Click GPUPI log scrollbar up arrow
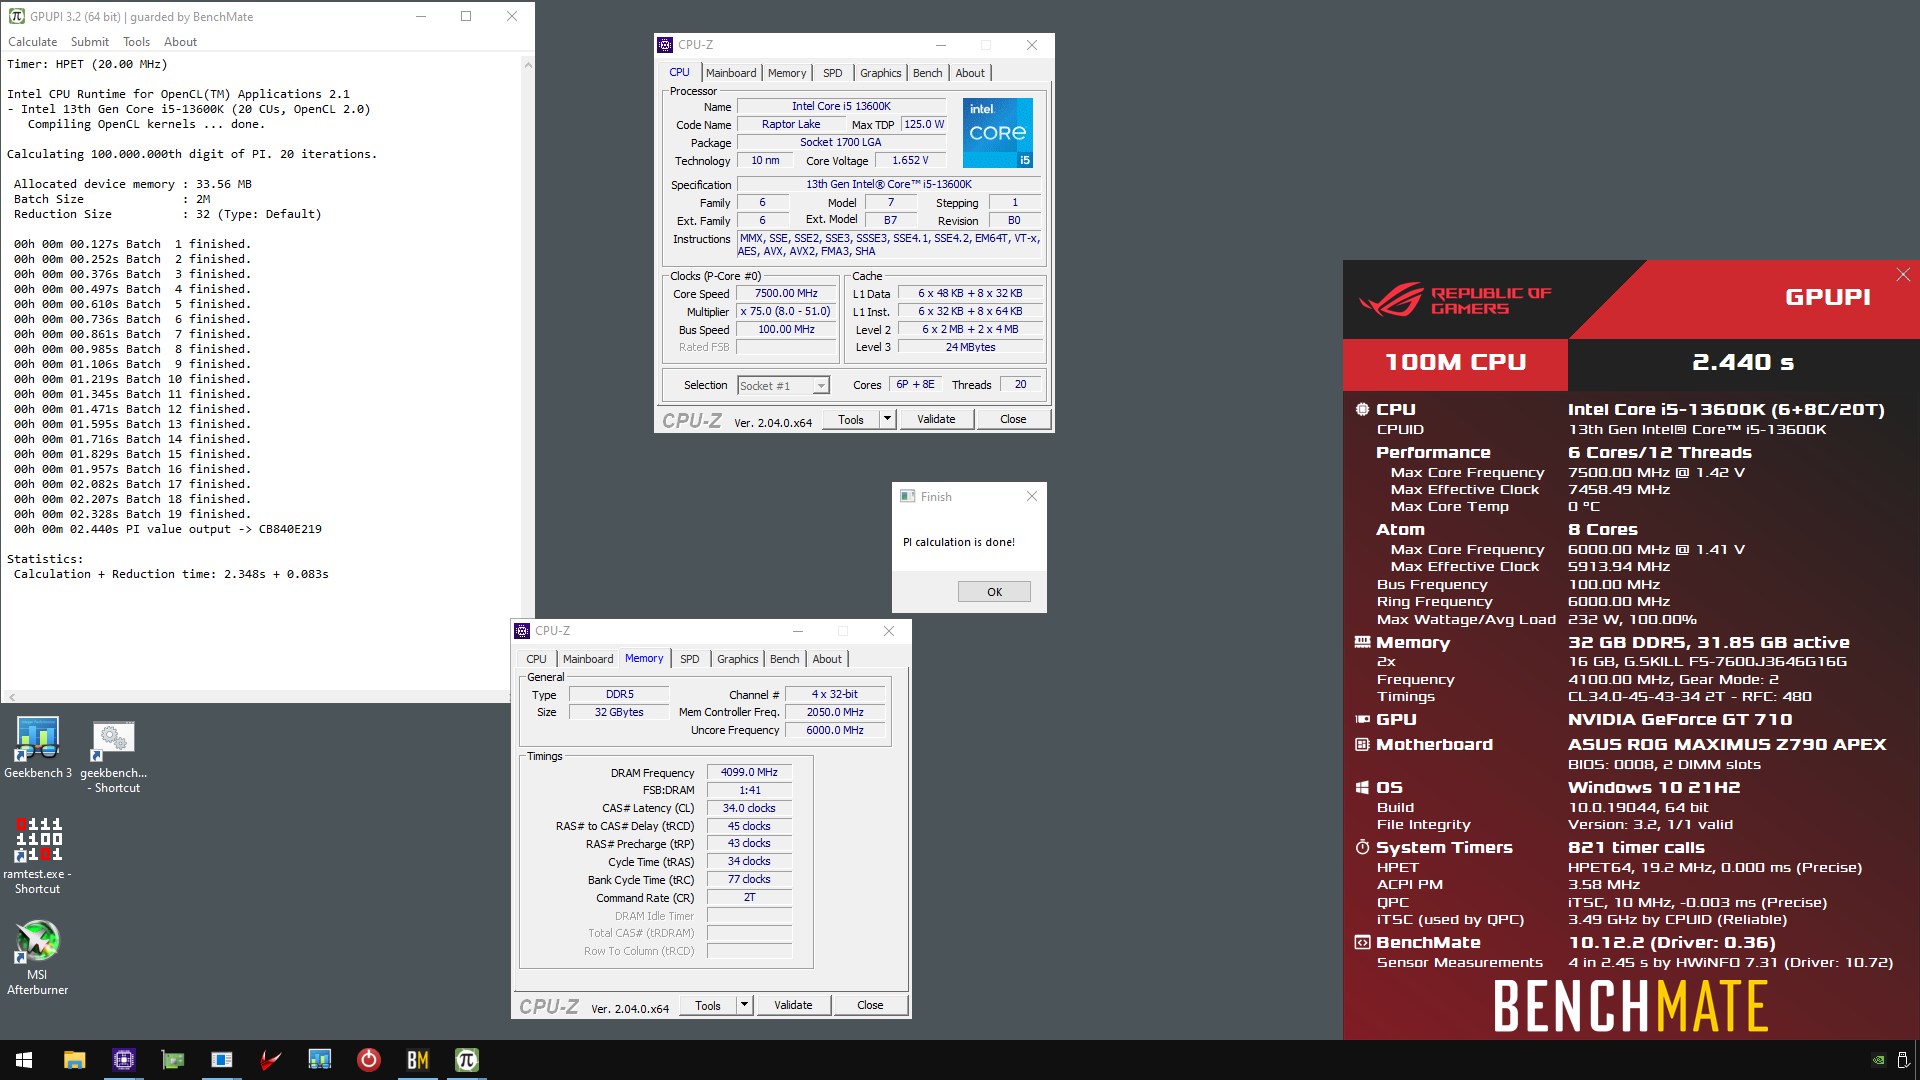 coord(527,64)
